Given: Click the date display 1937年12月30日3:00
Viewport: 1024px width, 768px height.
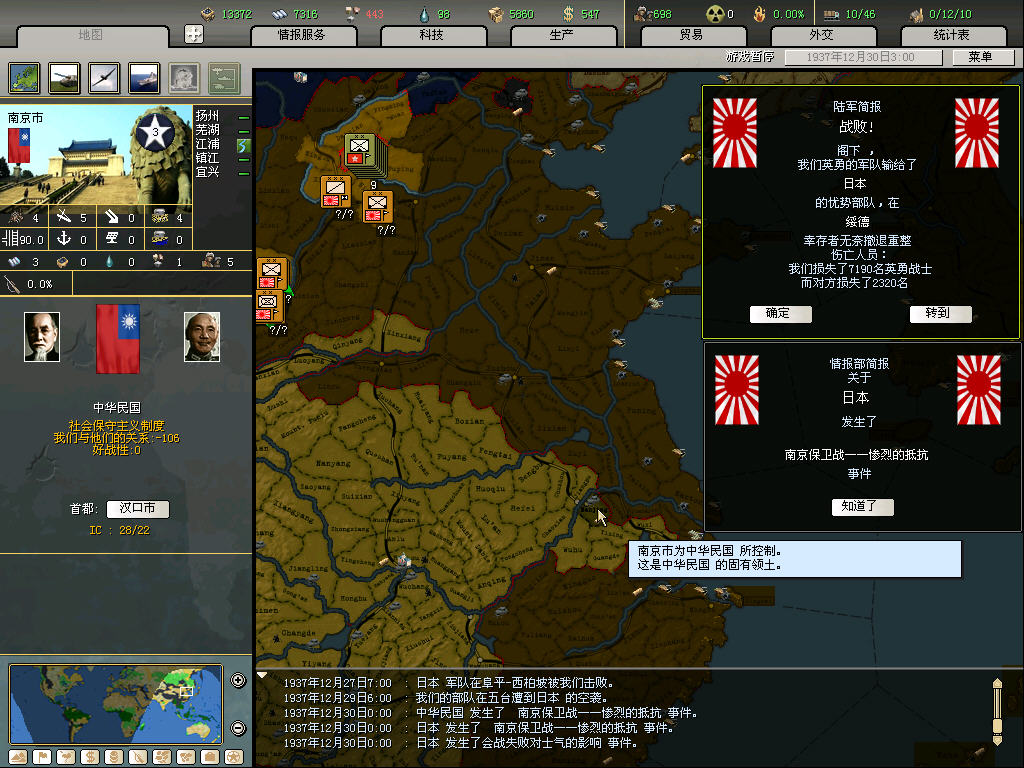Looking at the screenshot, I should (863, 57).
